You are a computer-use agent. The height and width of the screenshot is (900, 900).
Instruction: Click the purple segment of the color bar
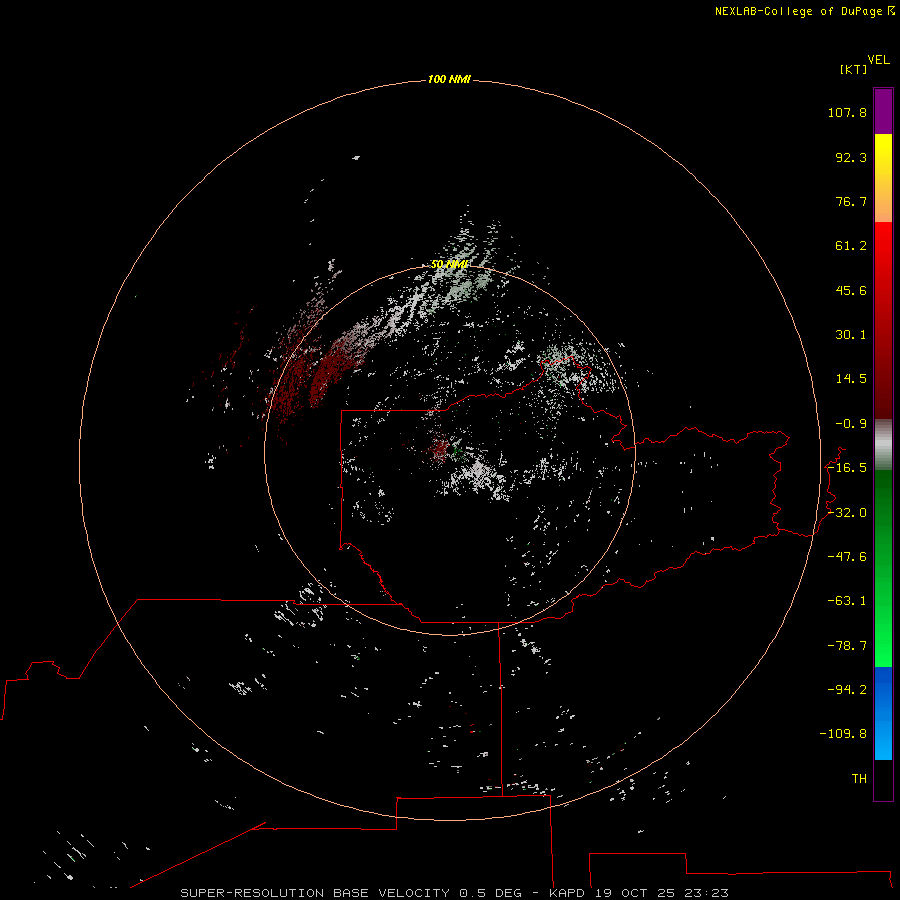pyautogui.click(x=883, y=112)
